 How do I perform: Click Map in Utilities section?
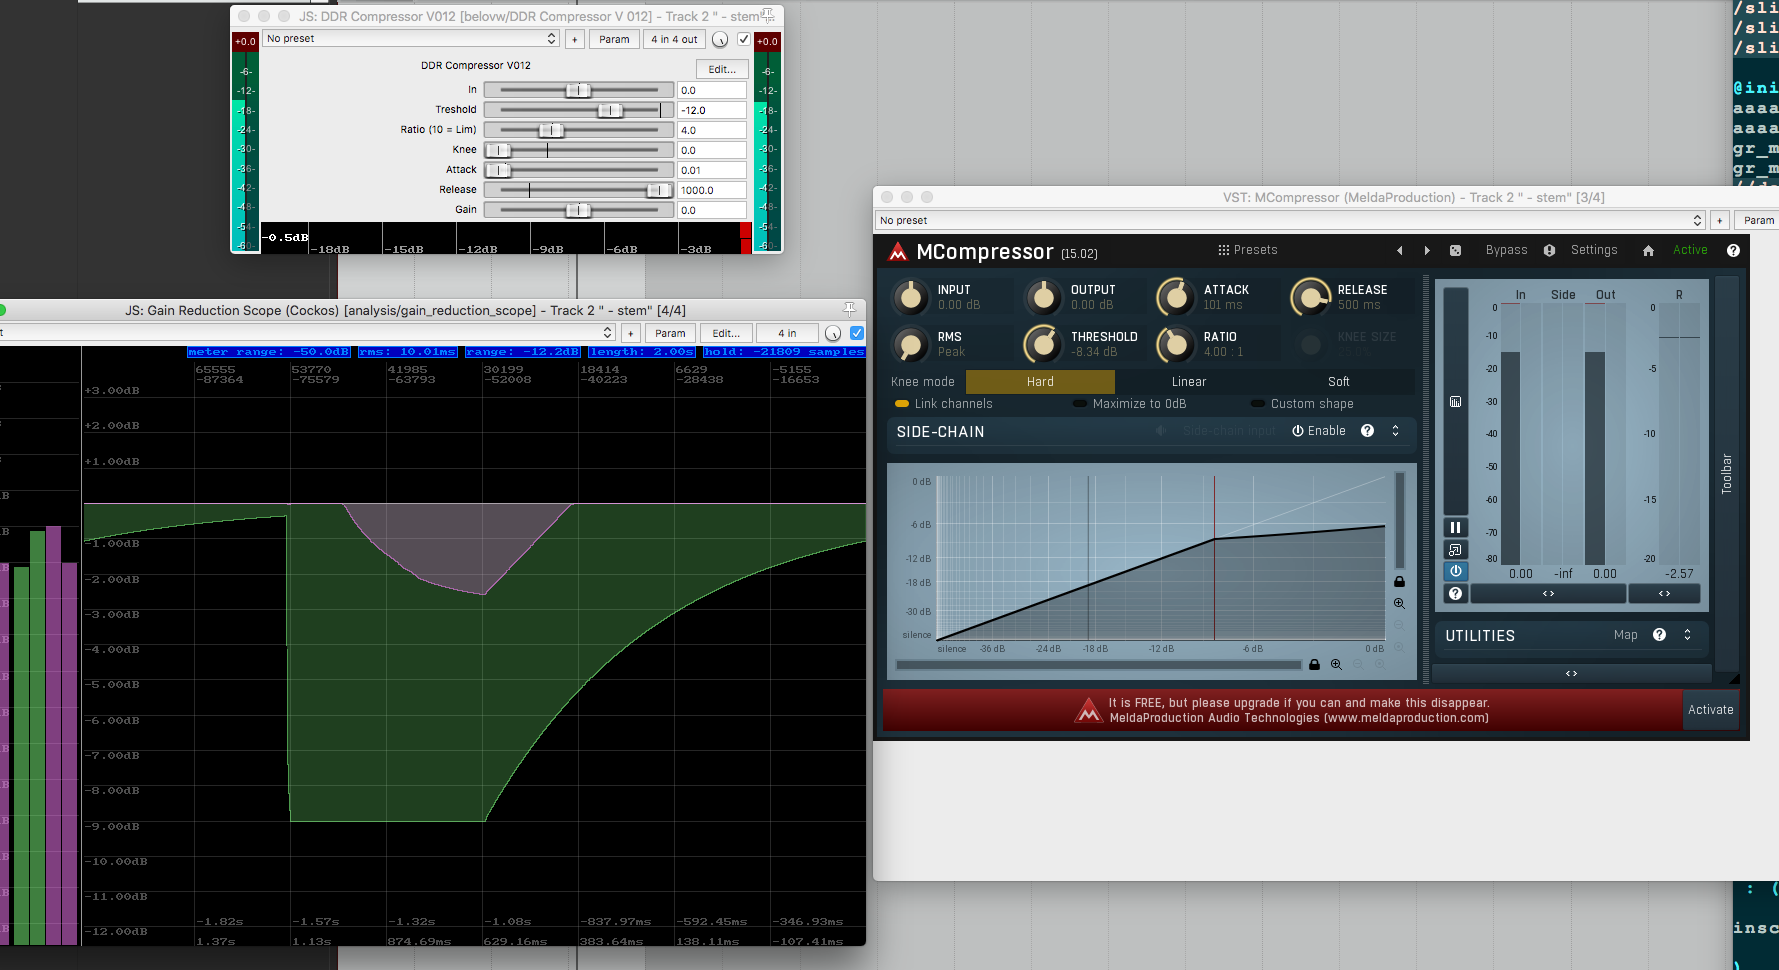1625,635
